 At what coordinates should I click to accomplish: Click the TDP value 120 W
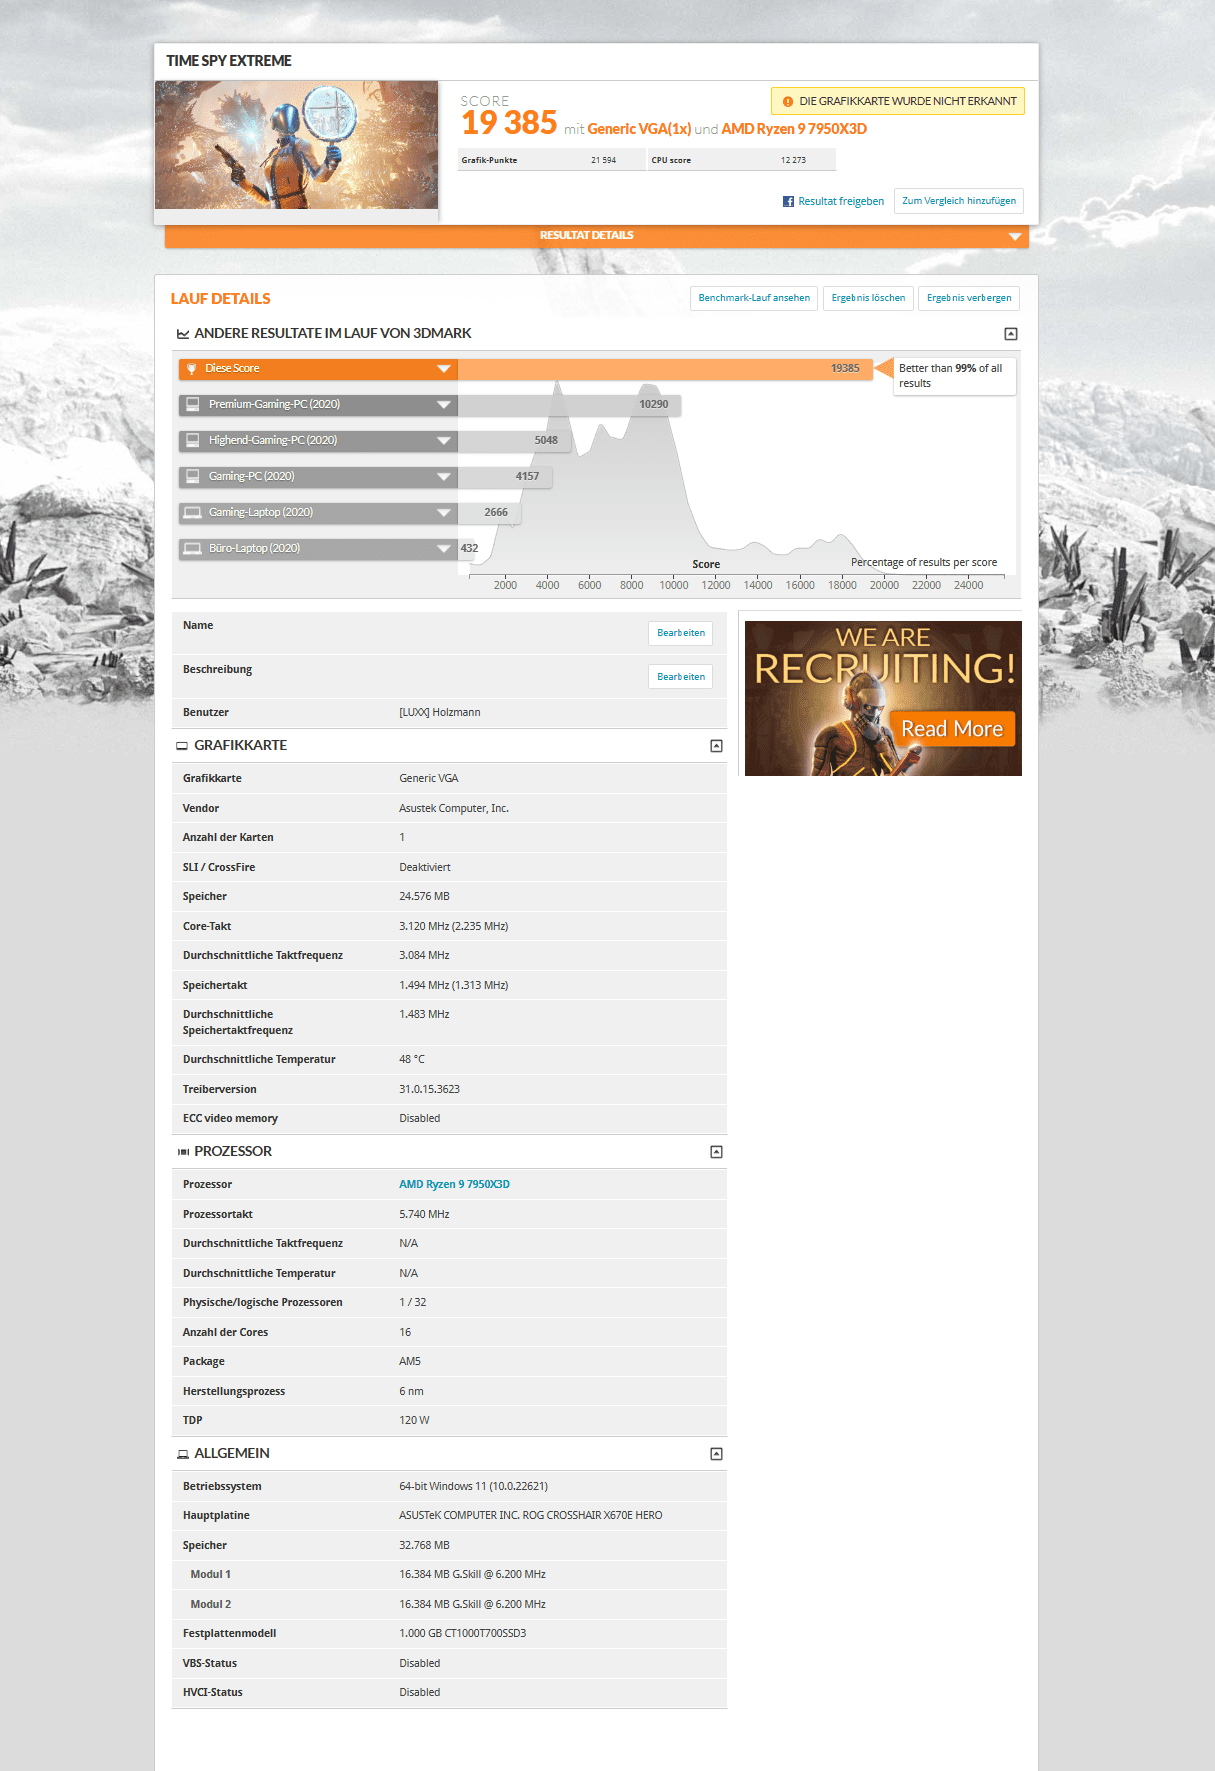click(415, 1420)
